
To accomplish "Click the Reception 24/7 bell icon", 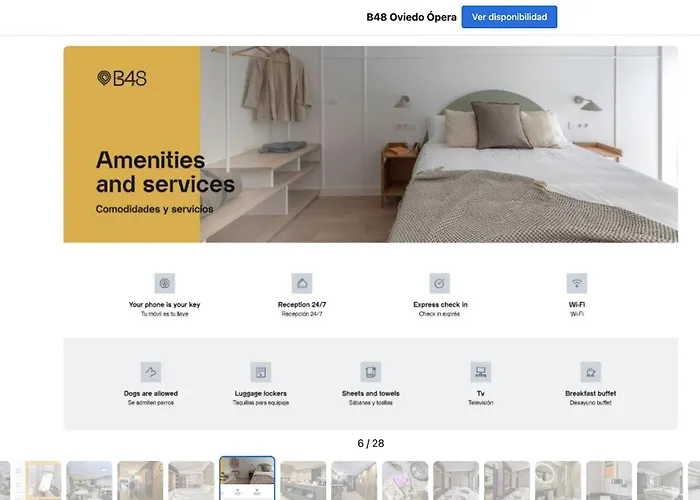I will (302, 283).
